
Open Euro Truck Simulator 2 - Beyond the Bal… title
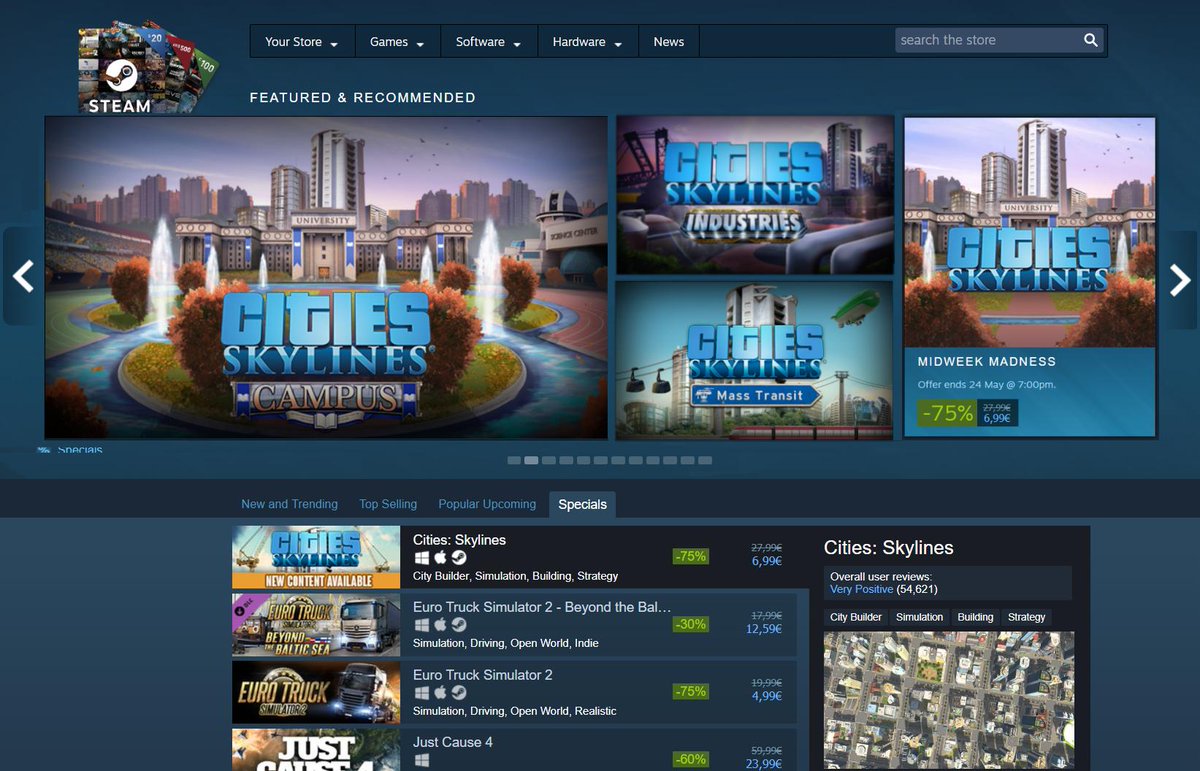[542, 607]
